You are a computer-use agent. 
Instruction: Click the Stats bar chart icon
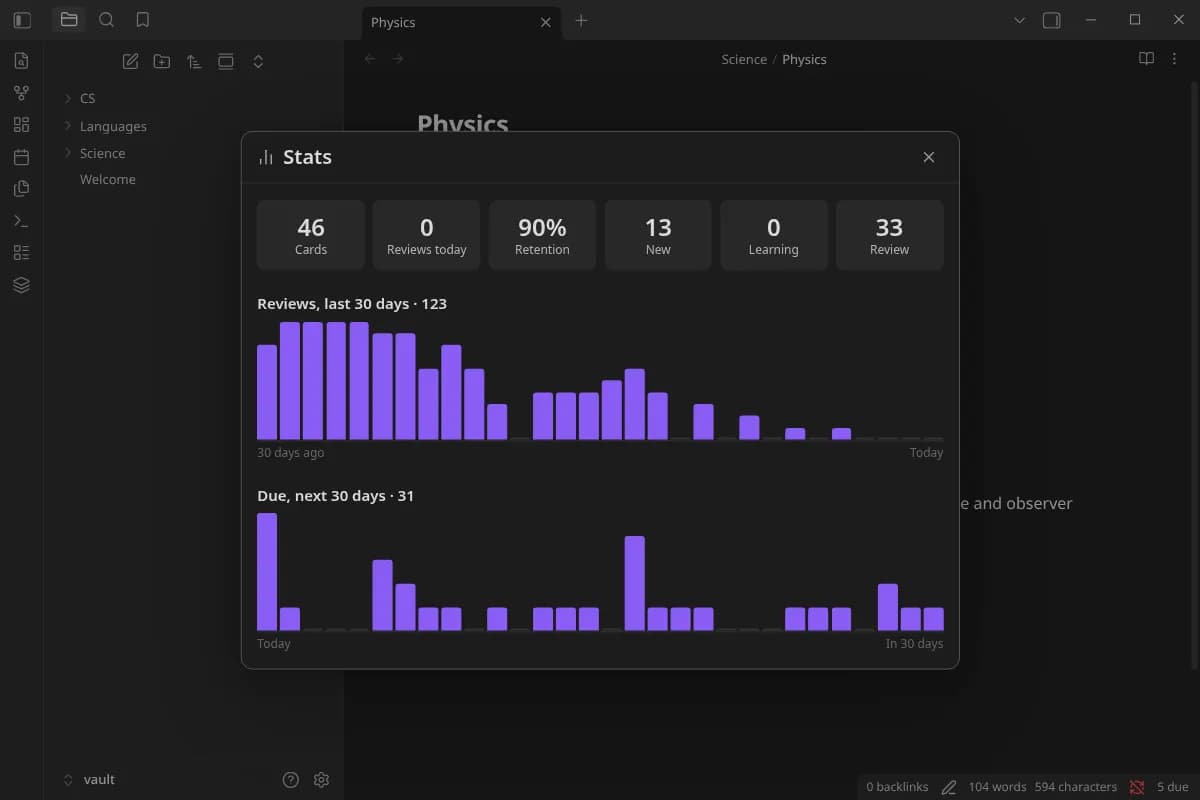pos(266,157)
